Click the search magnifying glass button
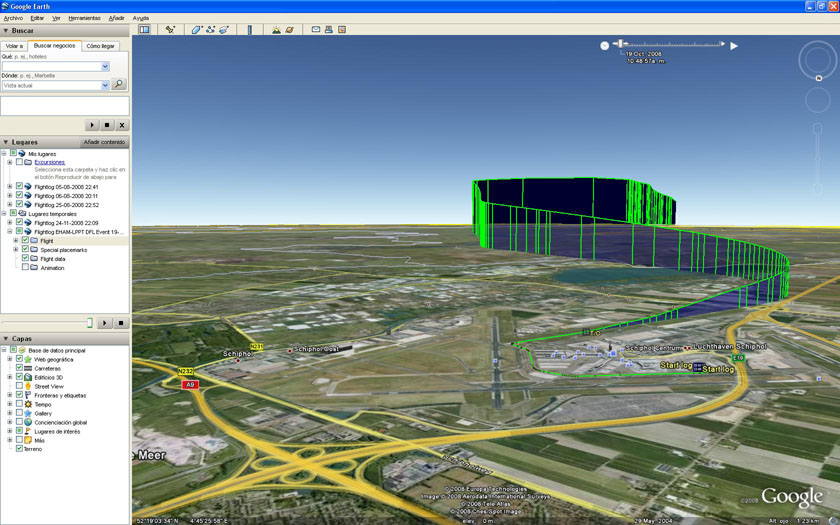Screen dimensions: 840x525 click(119, 84)
